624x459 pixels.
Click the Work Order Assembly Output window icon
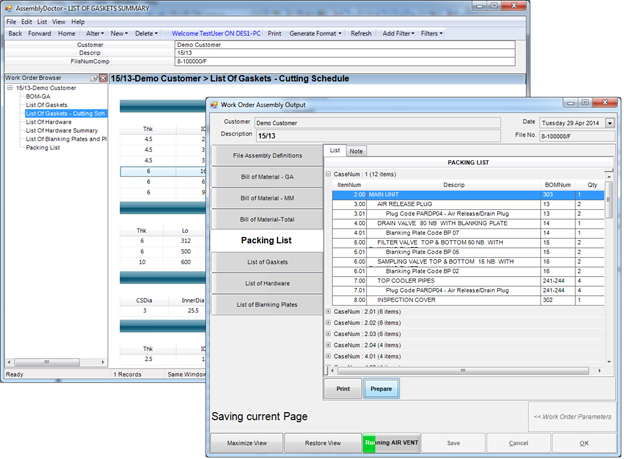213,103
